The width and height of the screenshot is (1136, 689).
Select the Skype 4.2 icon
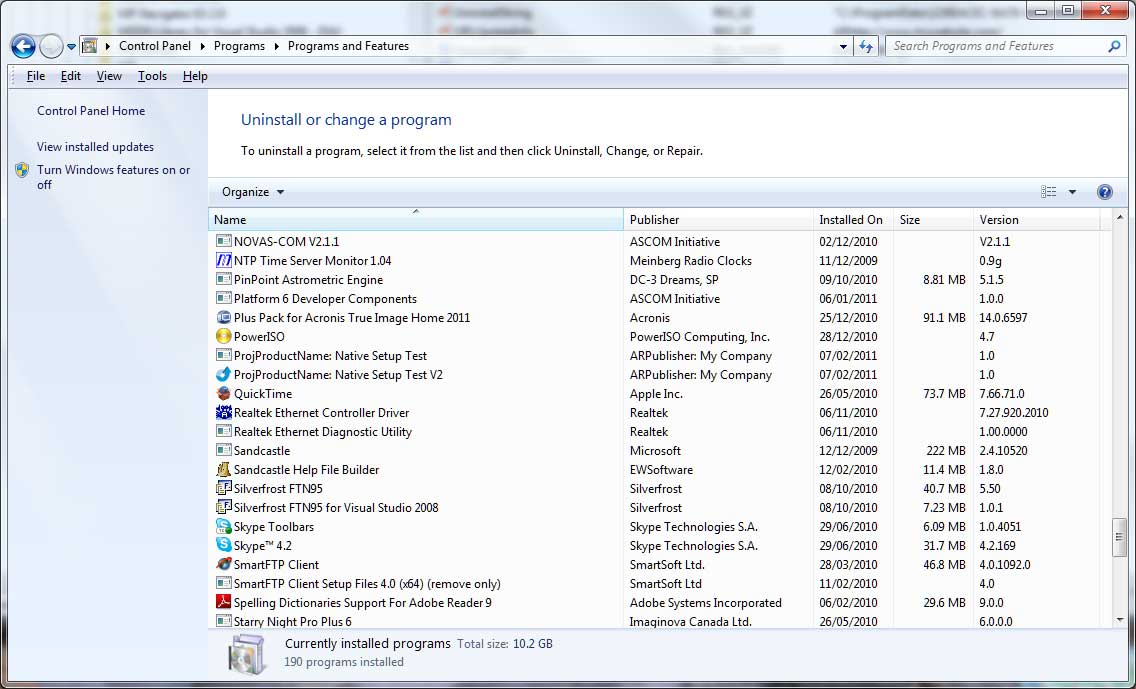(x=224, y=546)
